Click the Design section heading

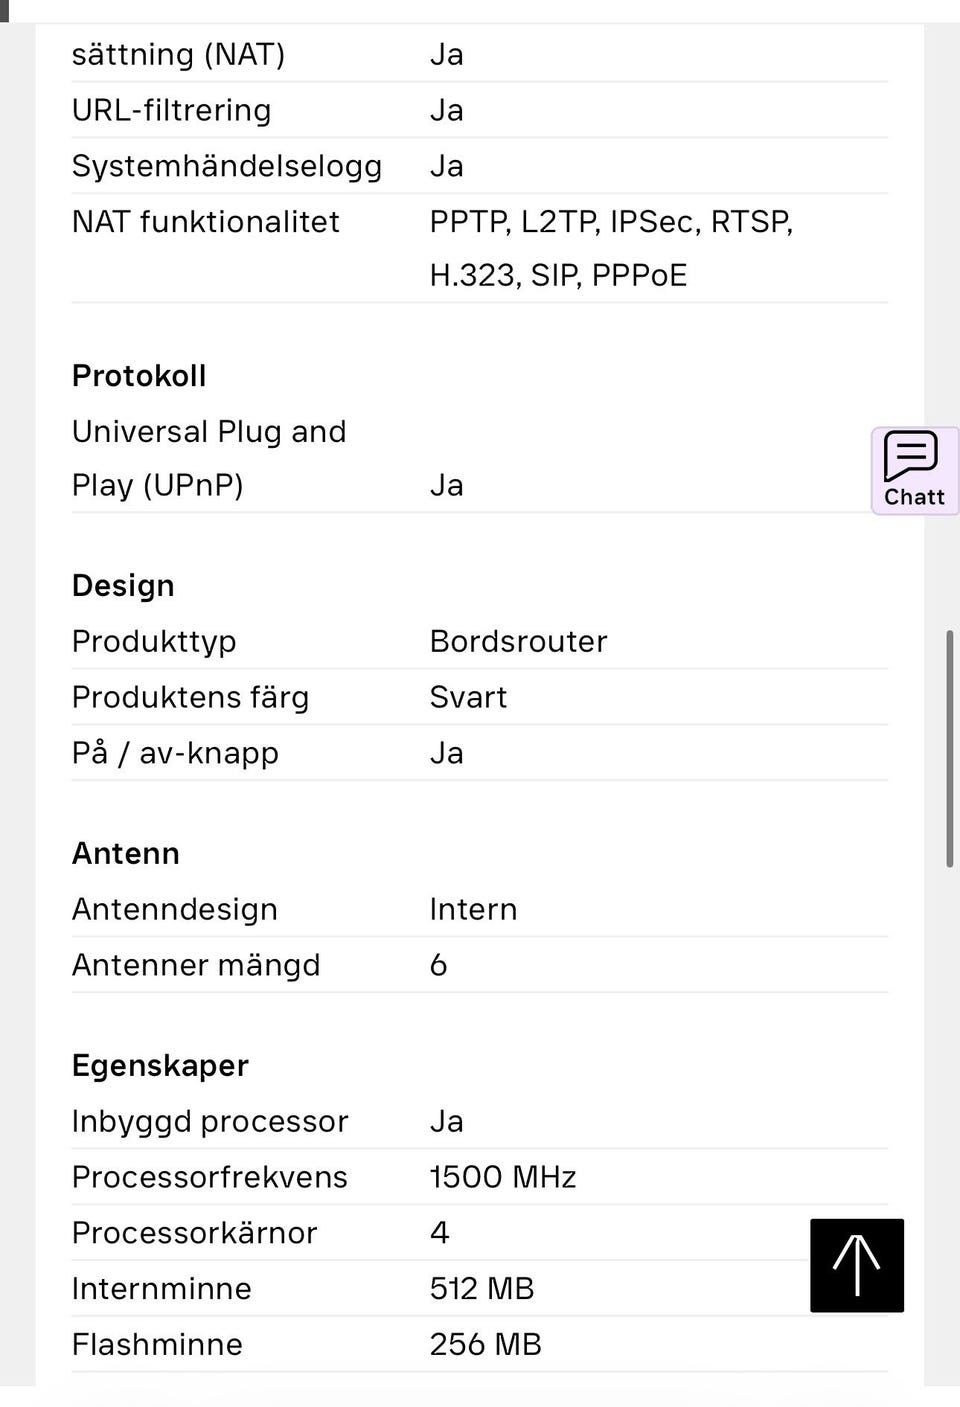click(123, 586)
